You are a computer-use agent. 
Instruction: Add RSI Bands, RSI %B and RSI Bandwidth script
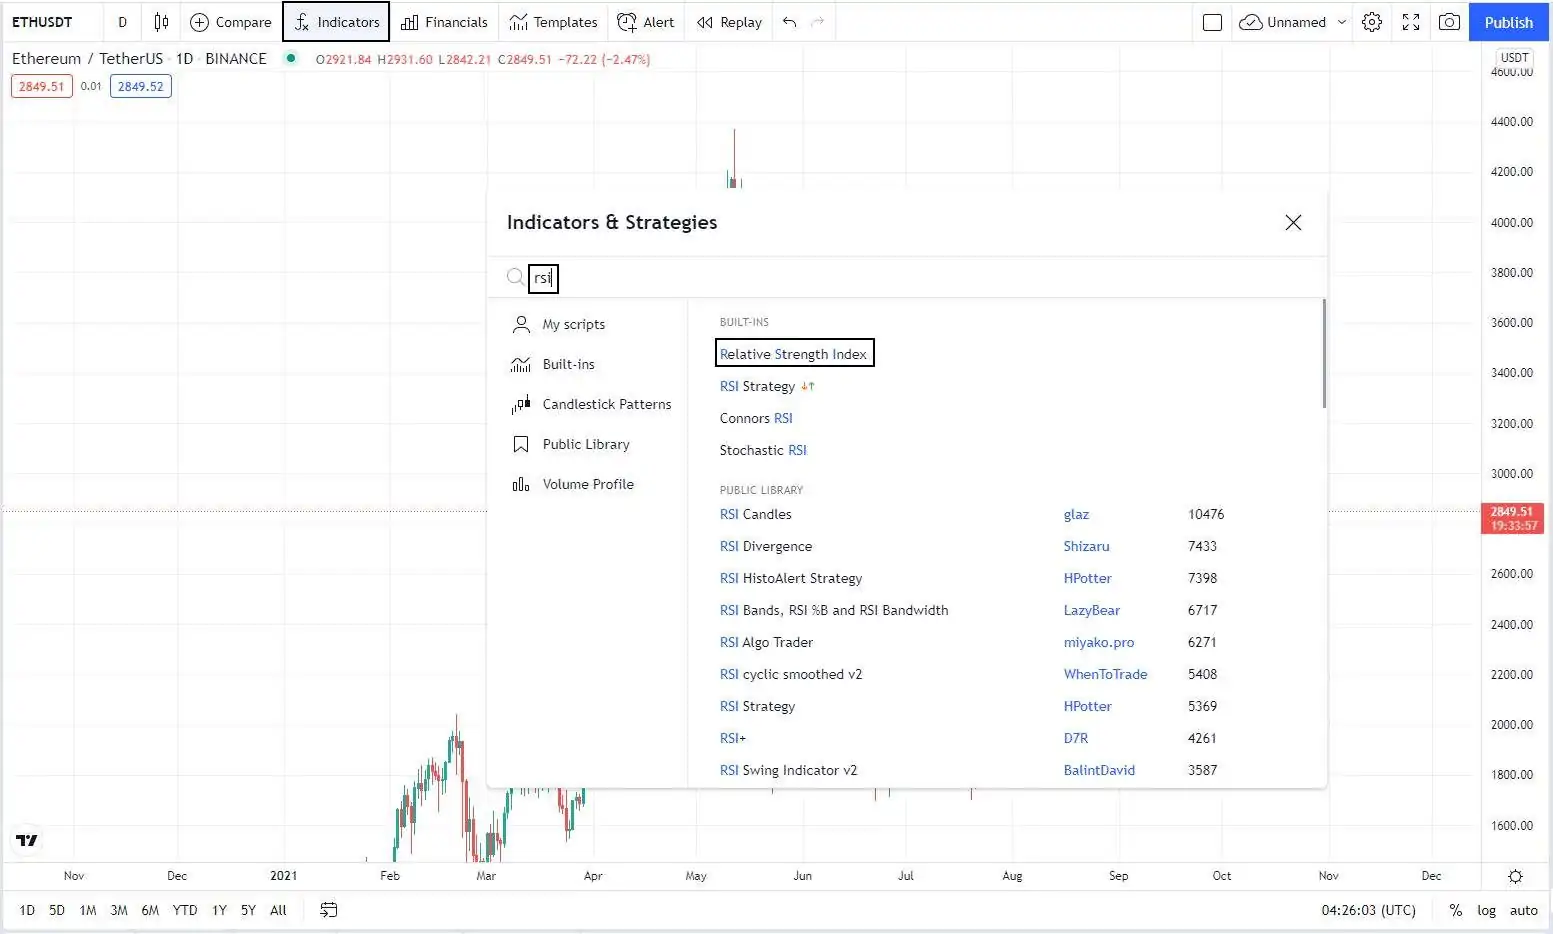tap(834, 610)
